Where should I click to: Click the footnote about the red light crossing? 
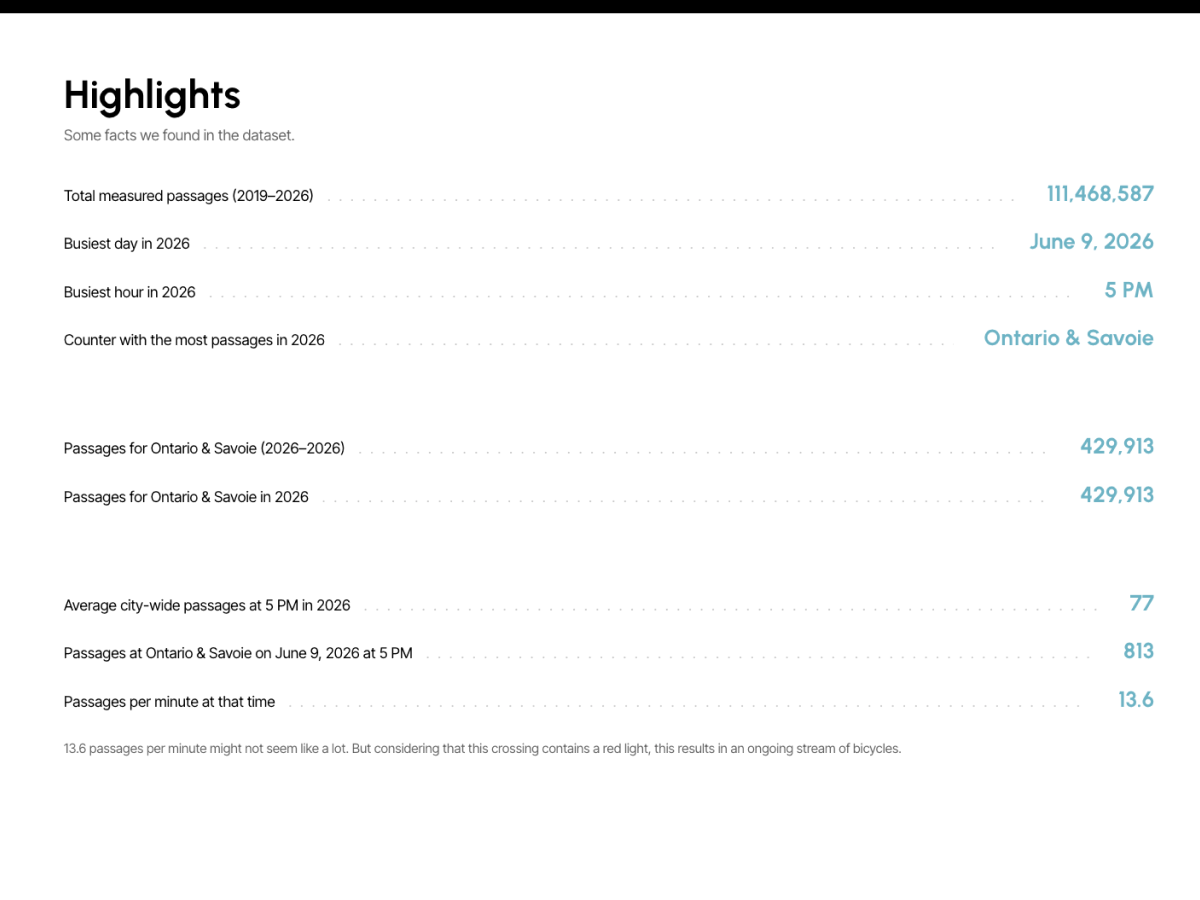(482, 748)
